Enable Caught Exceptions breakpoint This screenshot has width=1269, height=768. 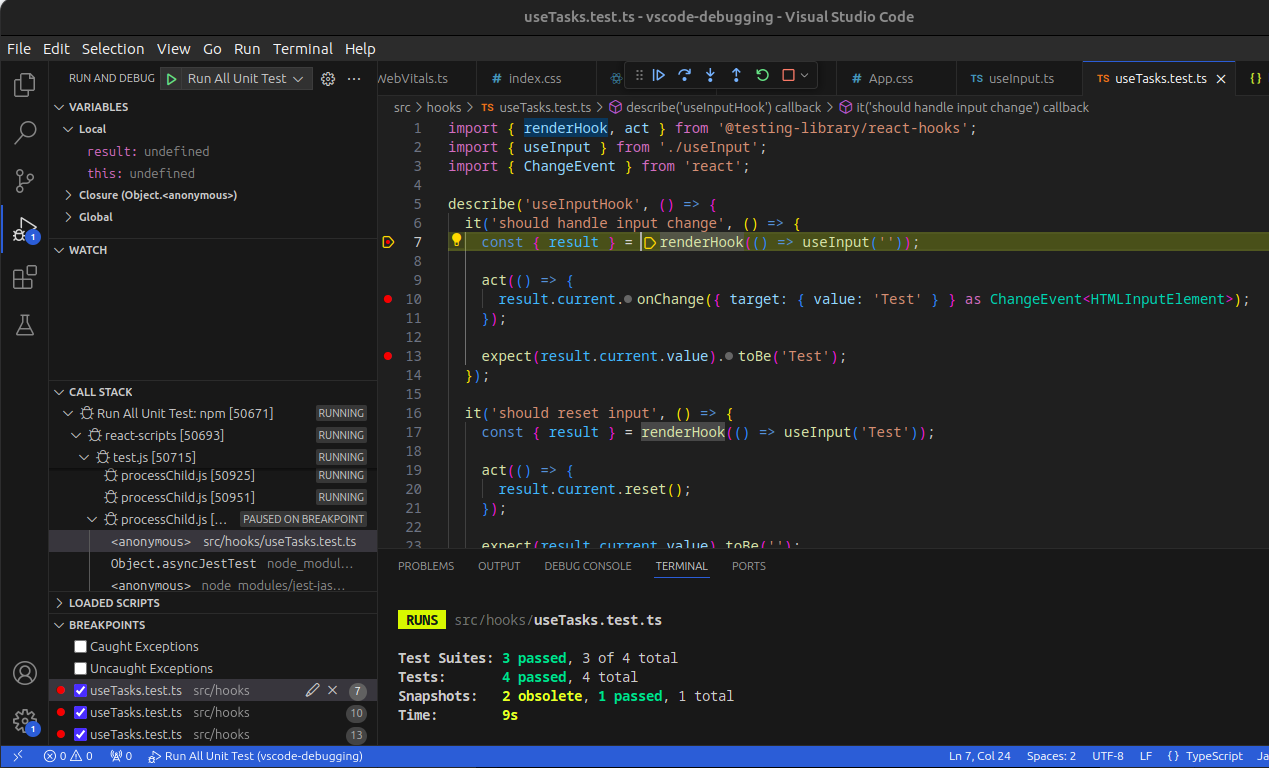[81, 647]
